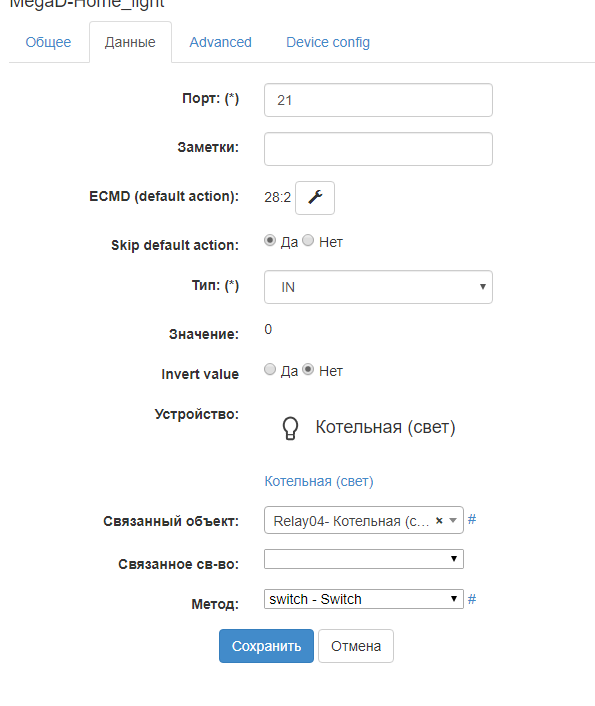This screenshot has height=706, width=595.
Task: Click the light bulb device icon
Action: [x=290, y=428]
